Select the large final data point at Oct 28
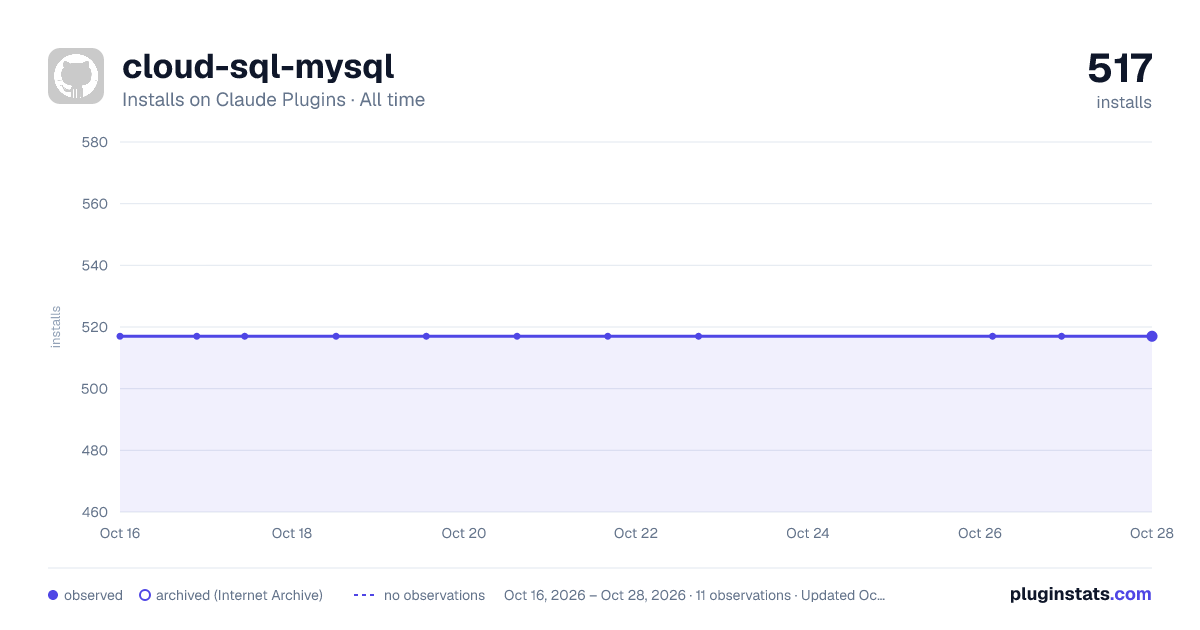 pos(1152,336)
